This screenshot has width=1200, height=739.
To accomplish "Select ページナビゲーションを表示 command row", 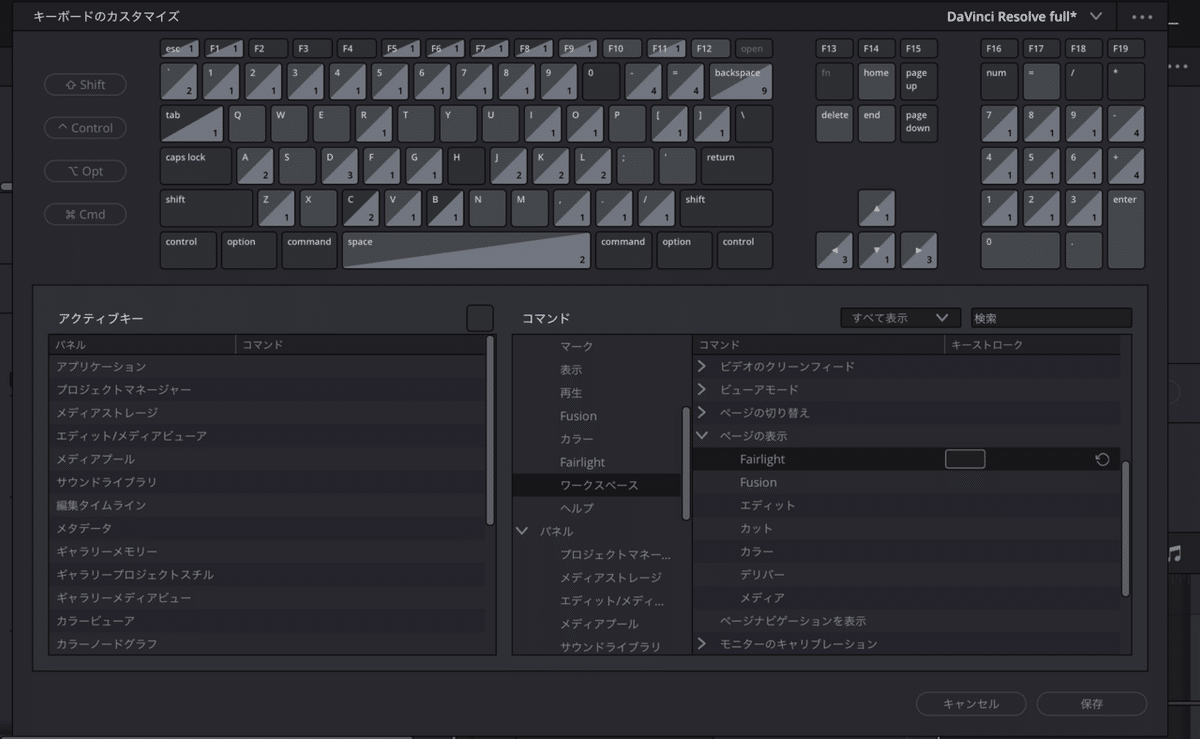I will click(906, 621).
